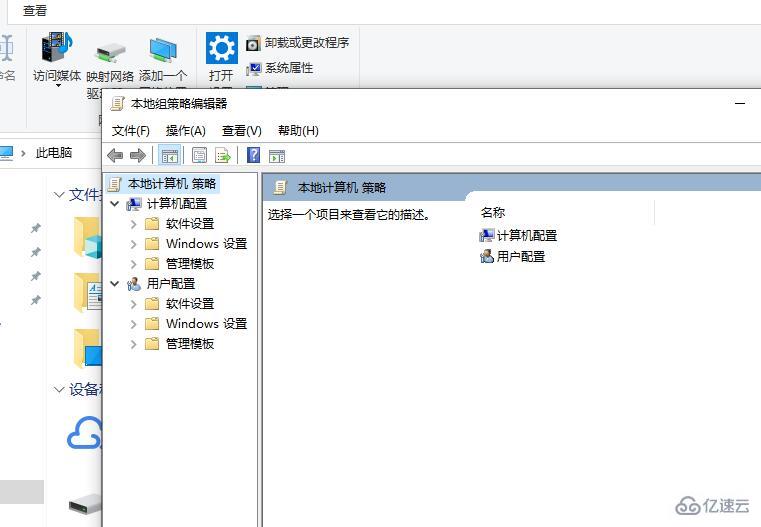
Task: Collapse the 设备 group in File Explorer
Action: [59, 389]
